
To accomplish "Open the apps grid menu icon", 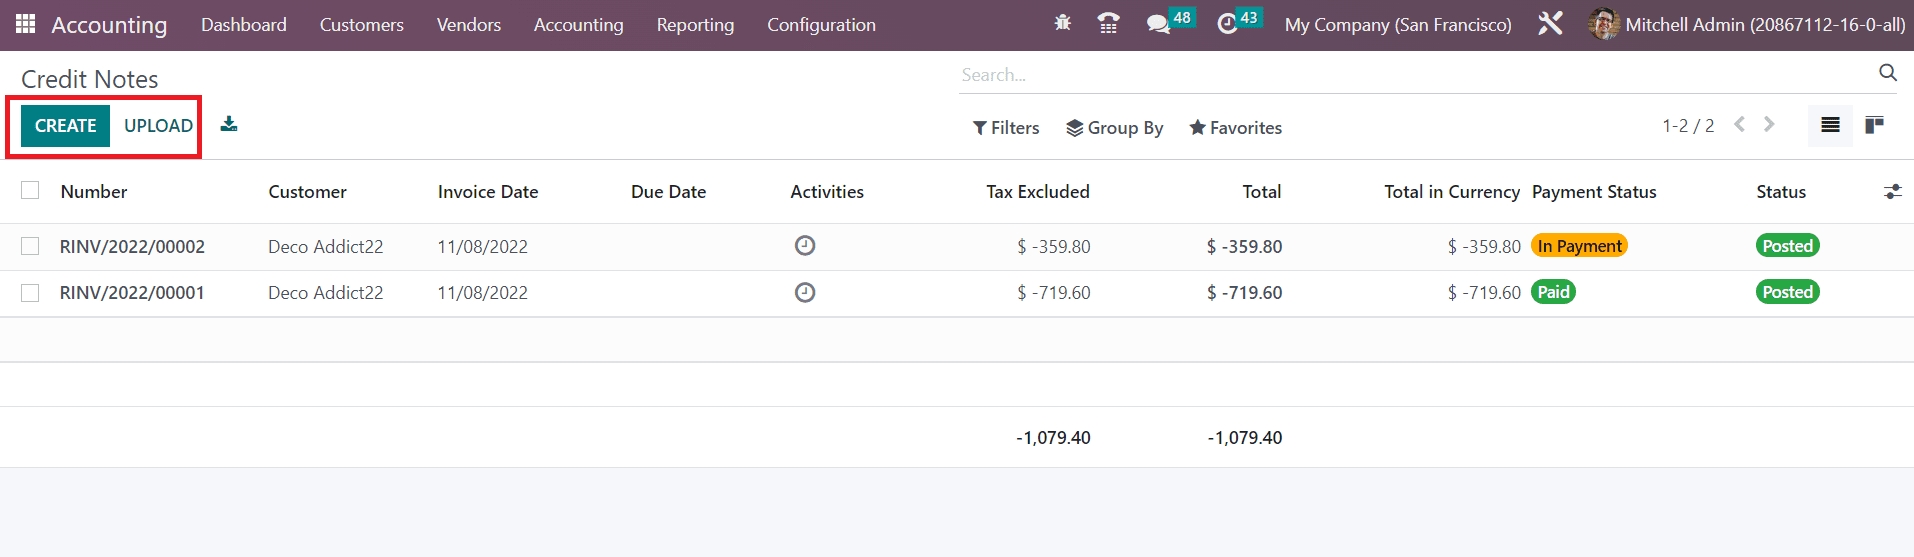I will tap(26, 24).
